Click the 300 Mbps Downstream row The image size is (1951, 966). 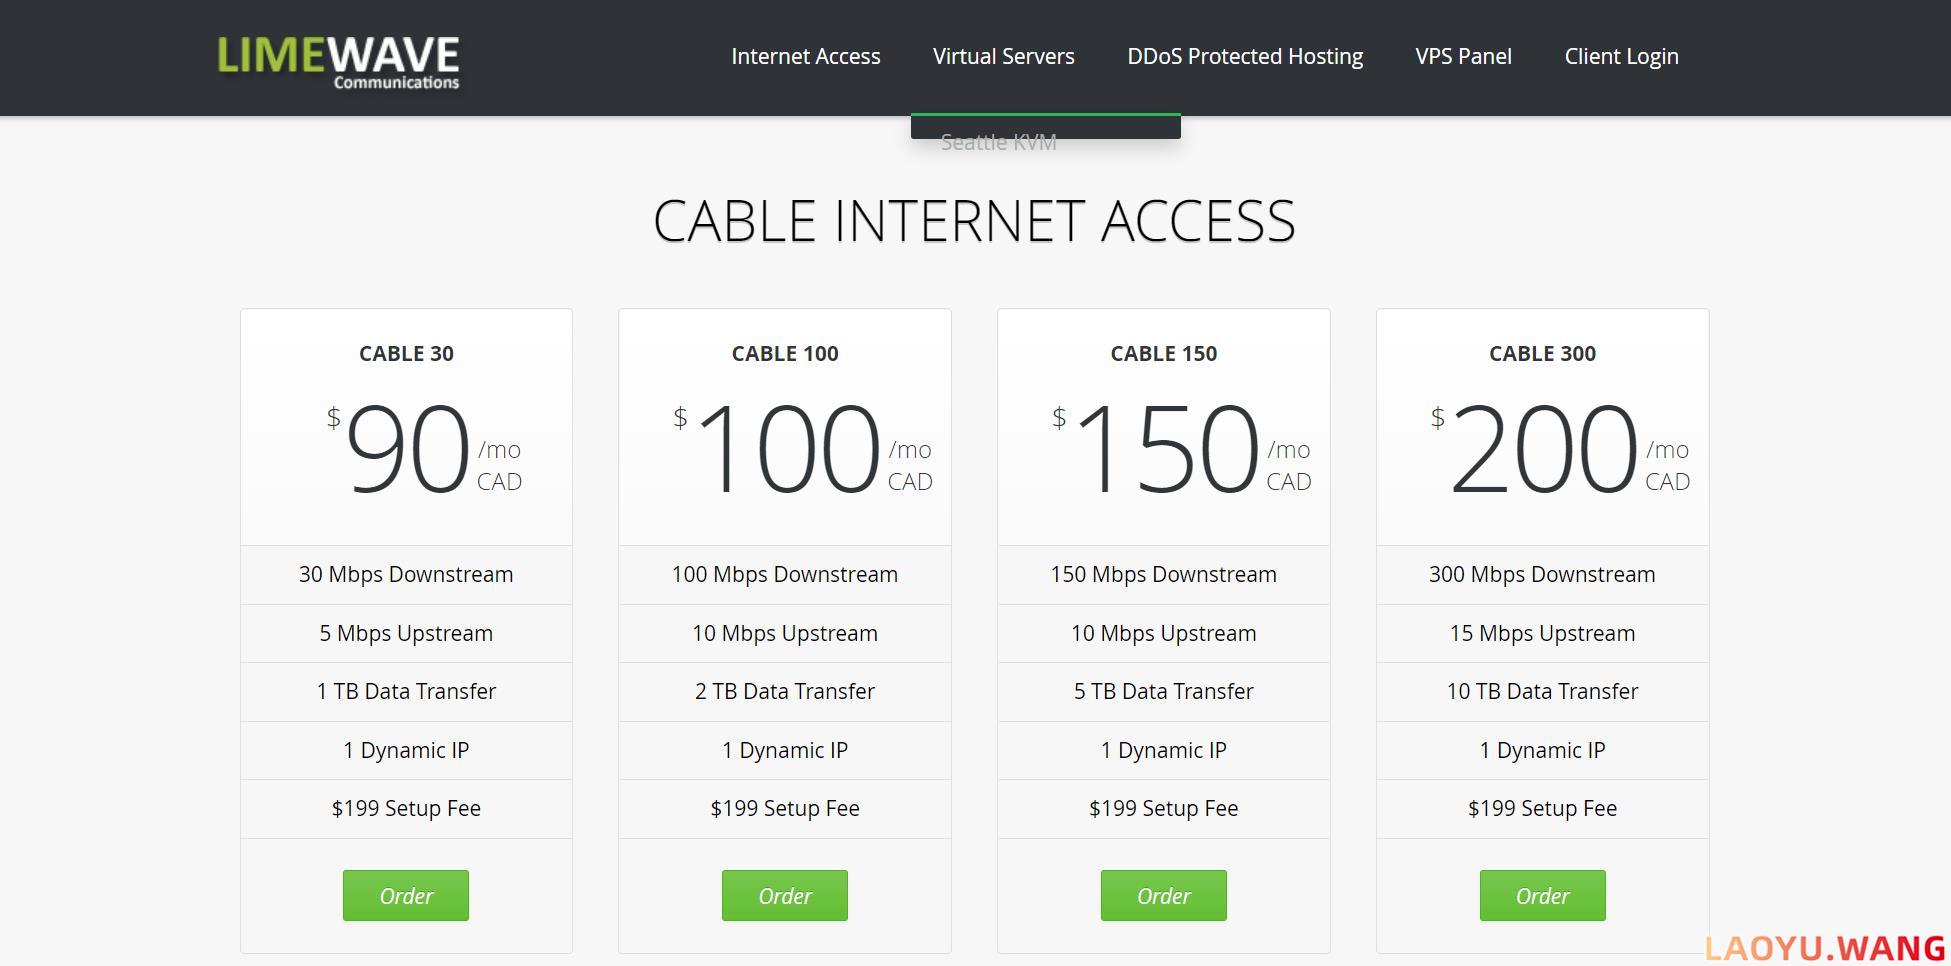pyautogui.click(x=1543, y=574)
